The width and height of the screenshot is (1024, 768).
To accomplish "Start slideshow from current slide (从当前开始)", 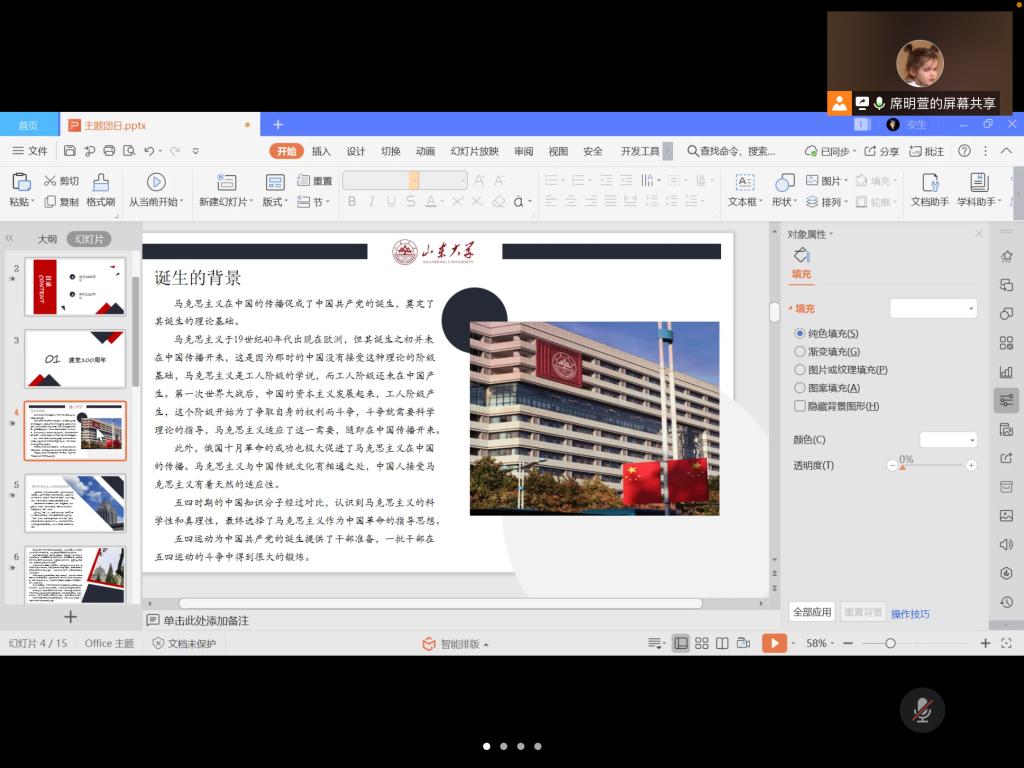I will 156,182.
